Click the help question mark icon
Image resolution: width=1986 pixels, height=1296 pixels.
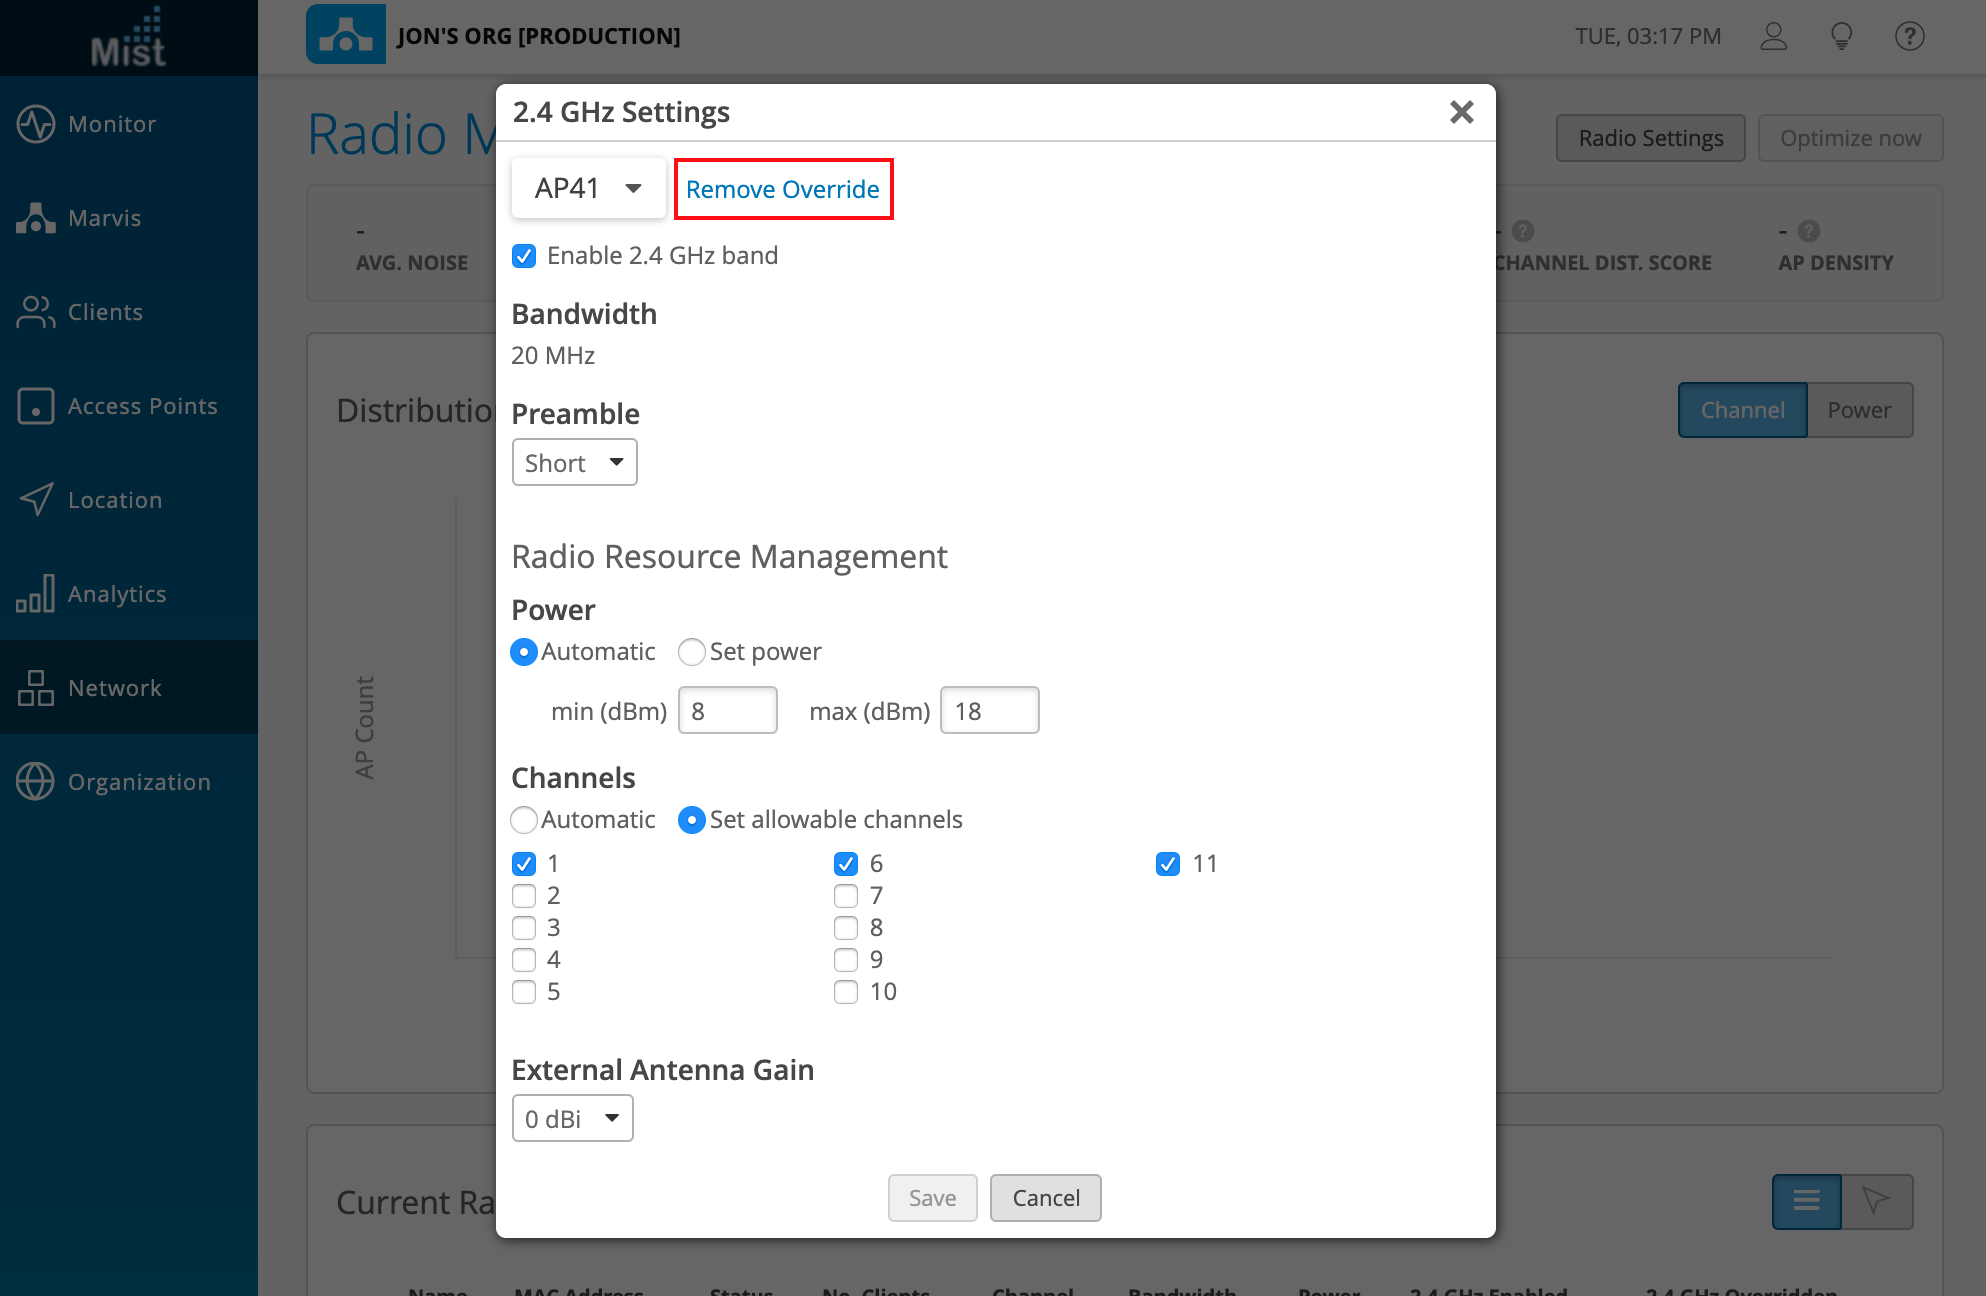pyautogui.click(x=1909, y=37)
